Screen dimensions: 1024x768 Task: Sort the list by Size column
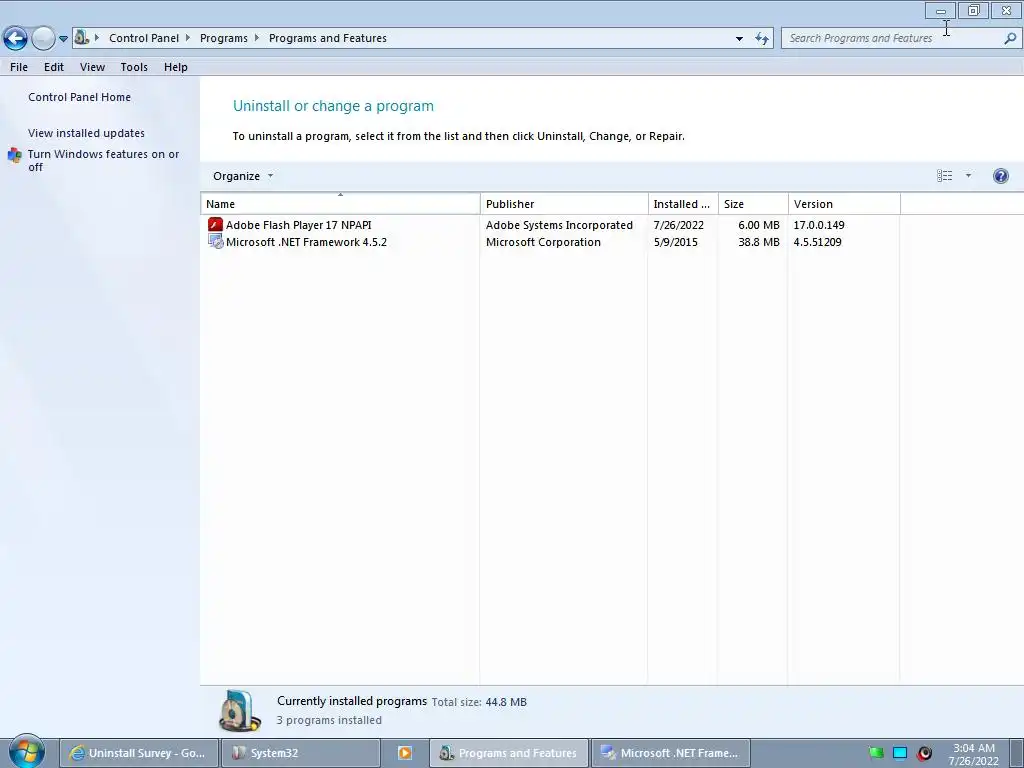754,204
